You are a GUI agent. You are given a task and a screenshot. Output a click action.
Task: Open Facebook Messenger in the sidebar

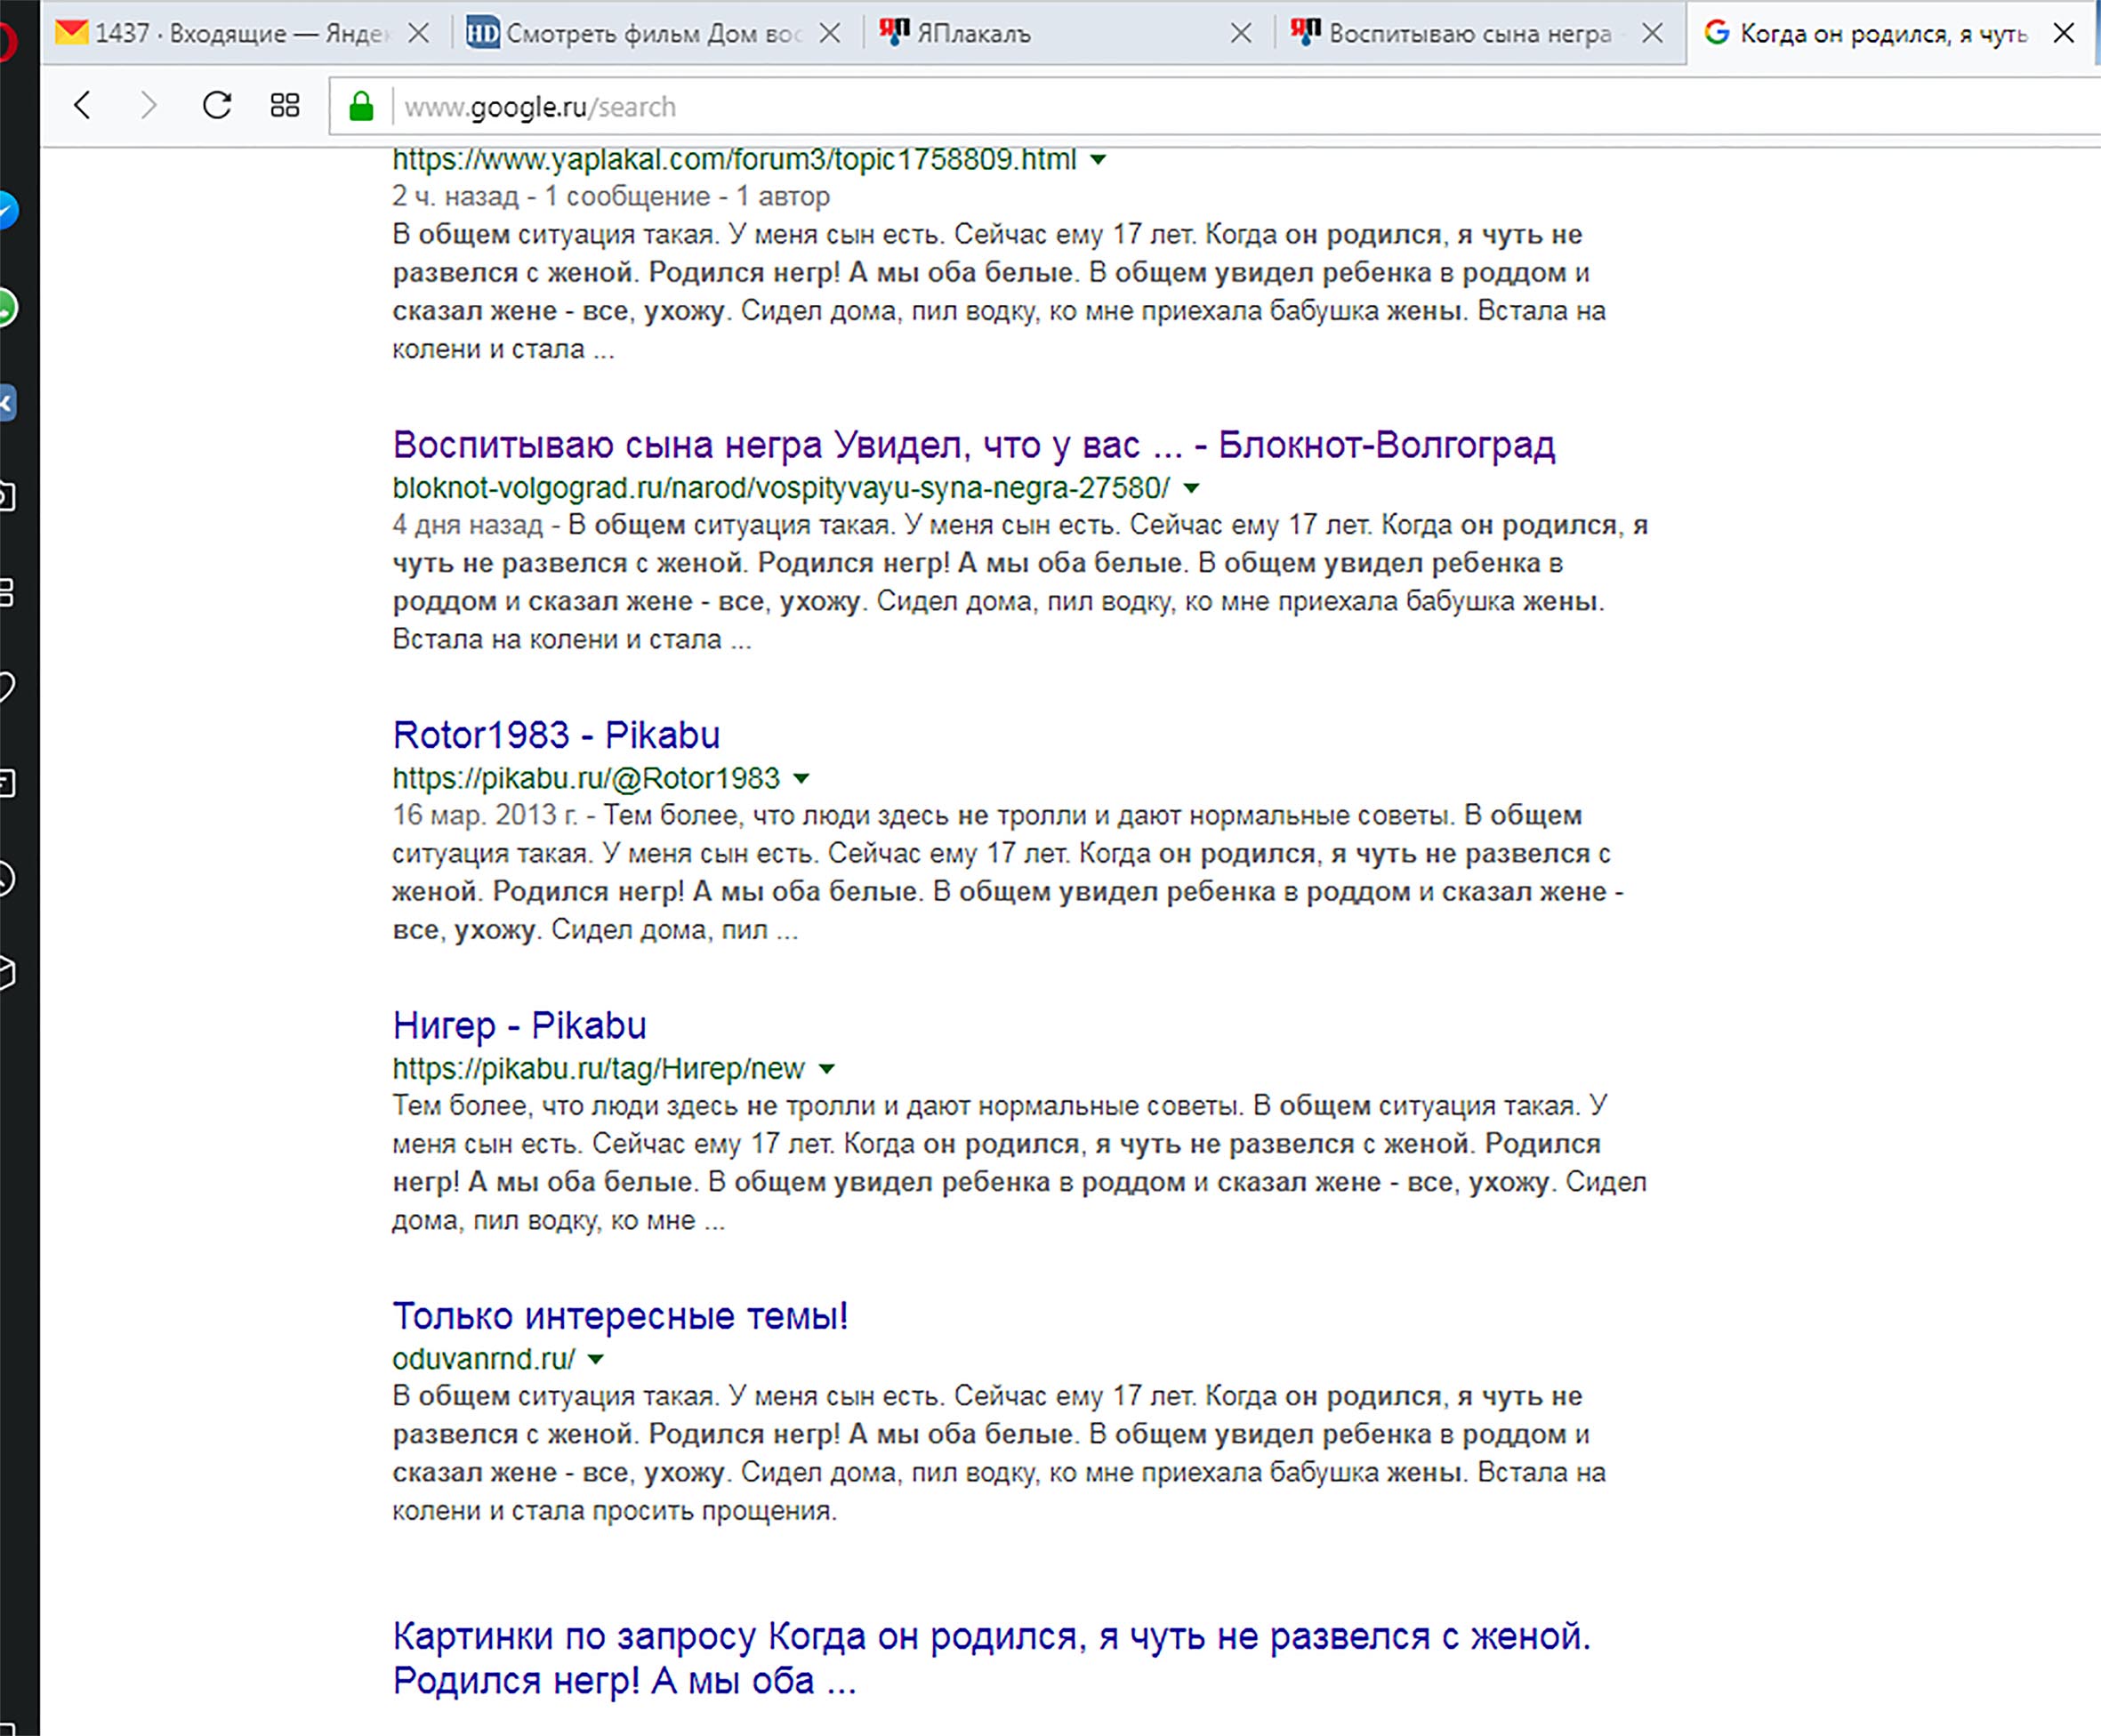(8, 210)
